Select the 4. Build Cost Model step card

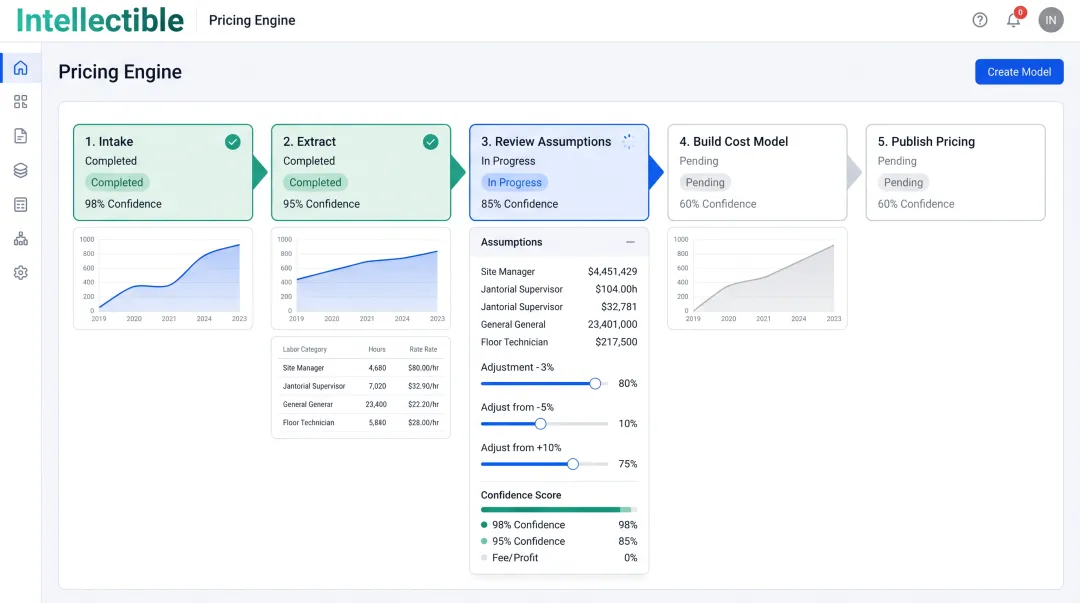tap(757, 172)
